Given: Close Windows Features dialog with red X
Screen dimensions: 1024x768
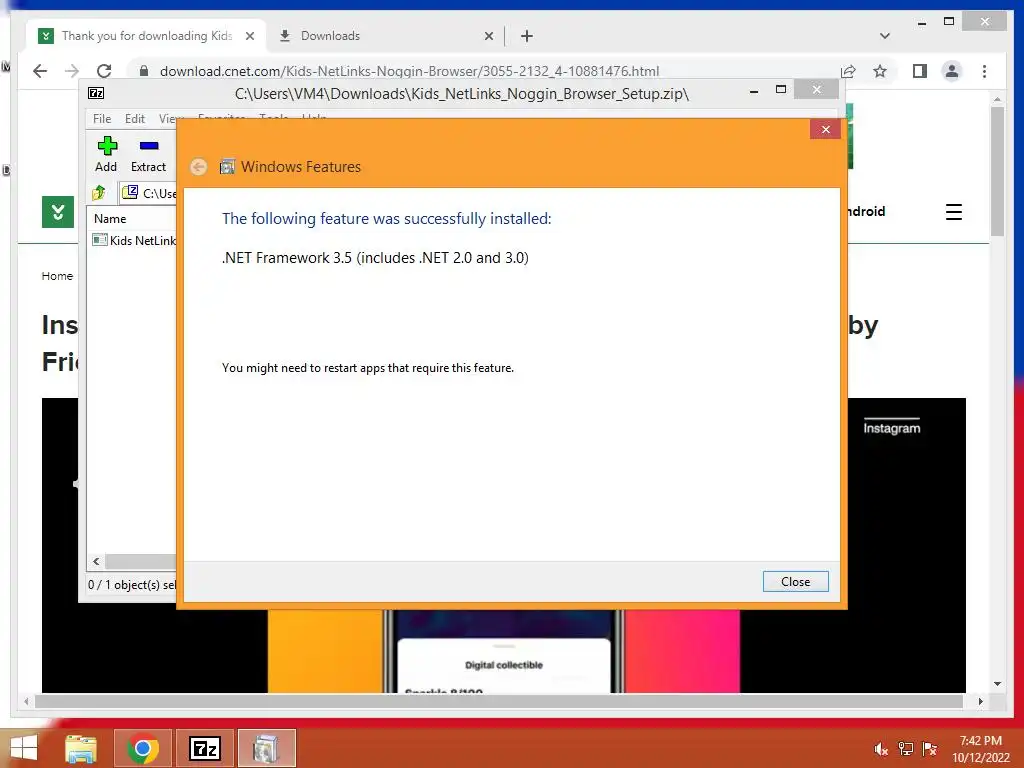Looking at the screenshot, I should tap(825, 129).
